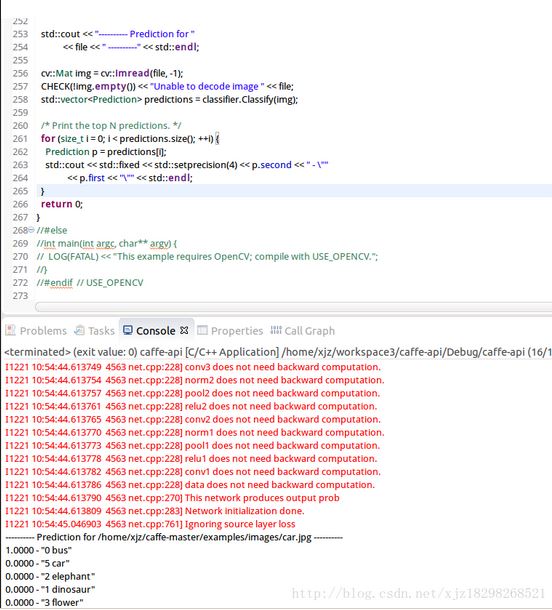Click the Problems tab icon
The width and height of the screenshot is (552, 610).
(x=11, y=330)
